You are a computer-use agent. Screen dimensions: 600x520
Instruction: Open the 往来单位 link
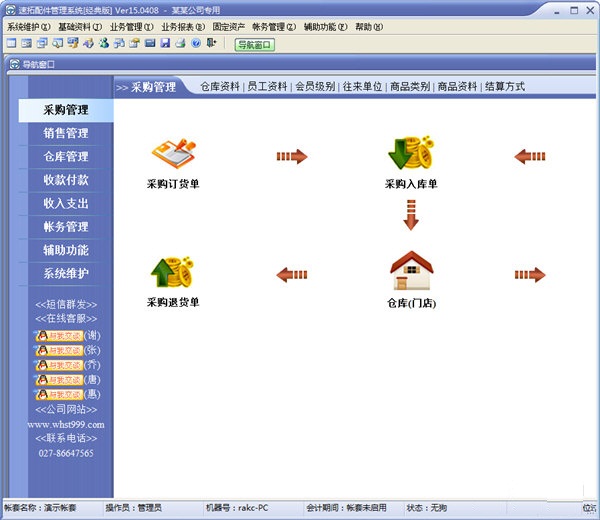[362, 86]
